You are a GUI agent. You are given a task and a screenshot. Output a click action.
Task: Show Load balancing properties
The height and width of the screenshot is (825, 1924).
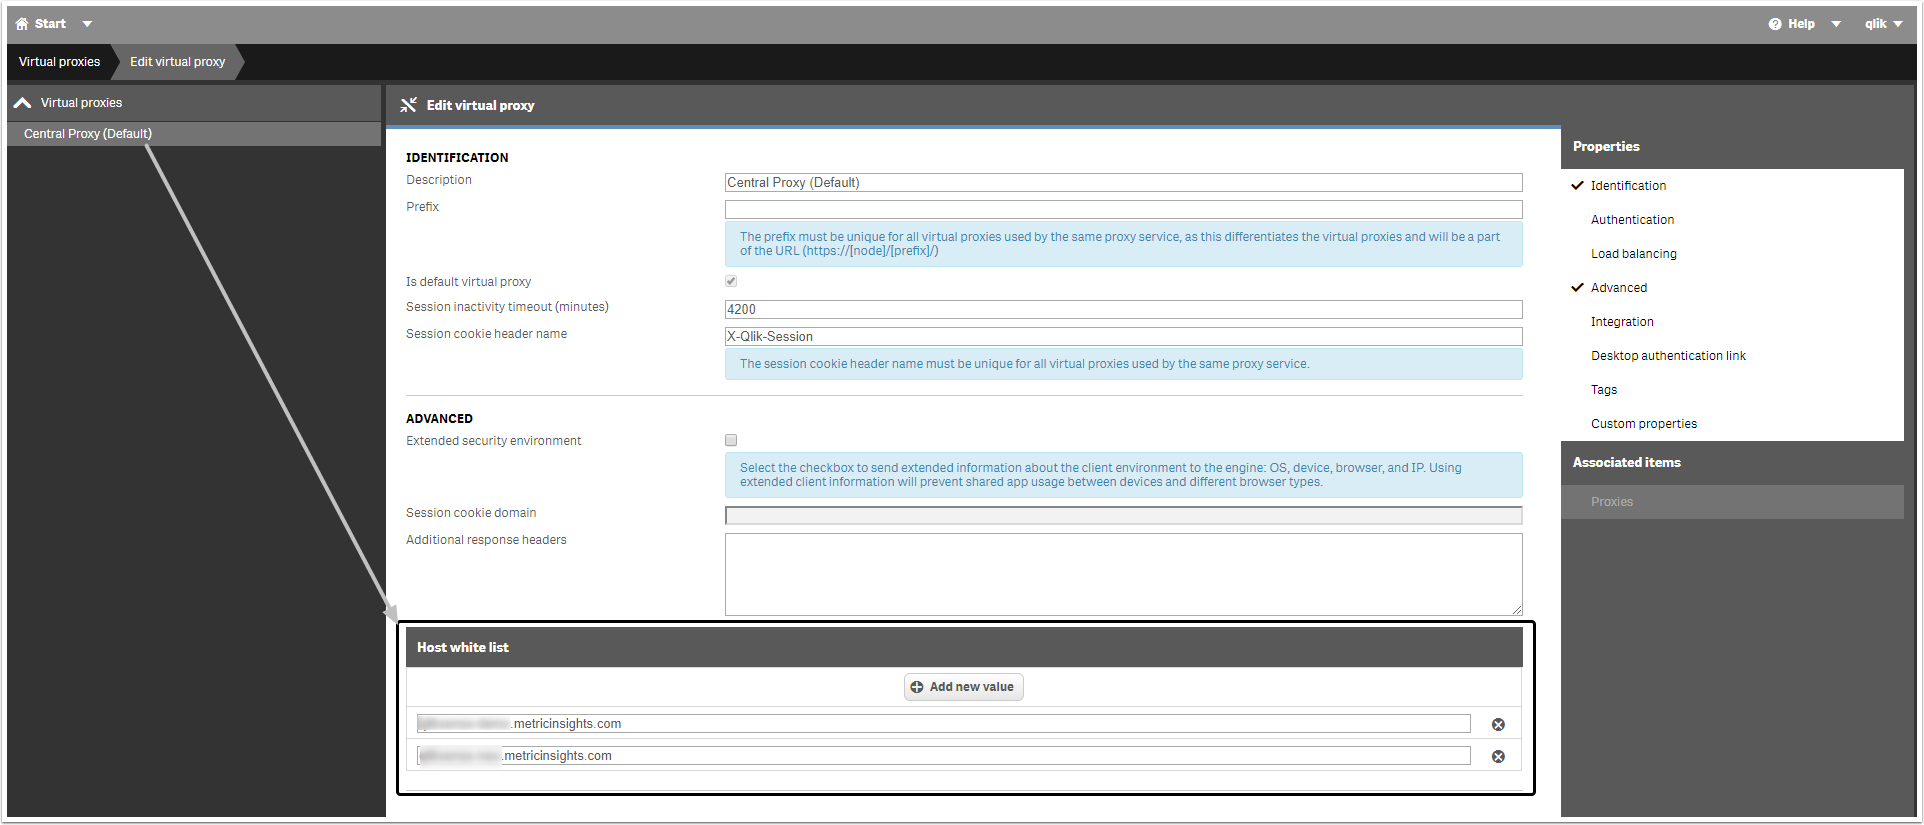1633,254
